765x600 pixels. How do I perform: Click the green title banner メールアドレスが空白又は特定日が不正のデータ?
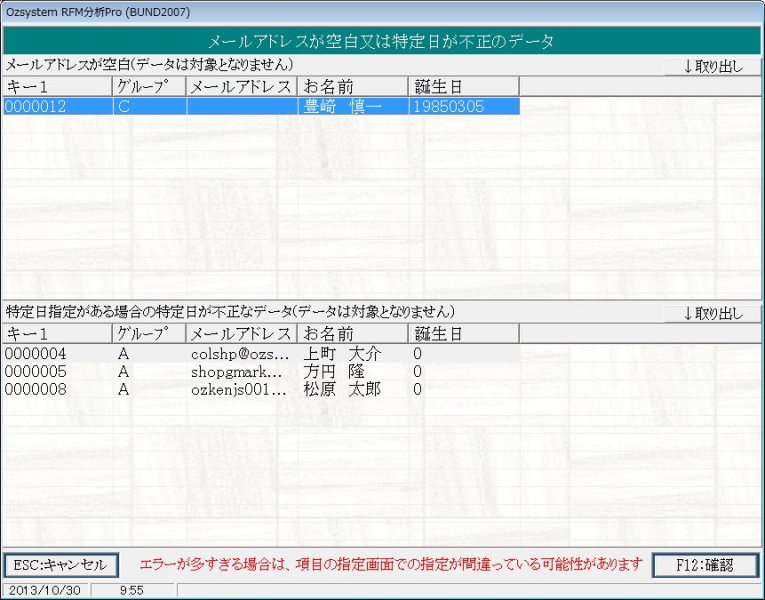382,41
